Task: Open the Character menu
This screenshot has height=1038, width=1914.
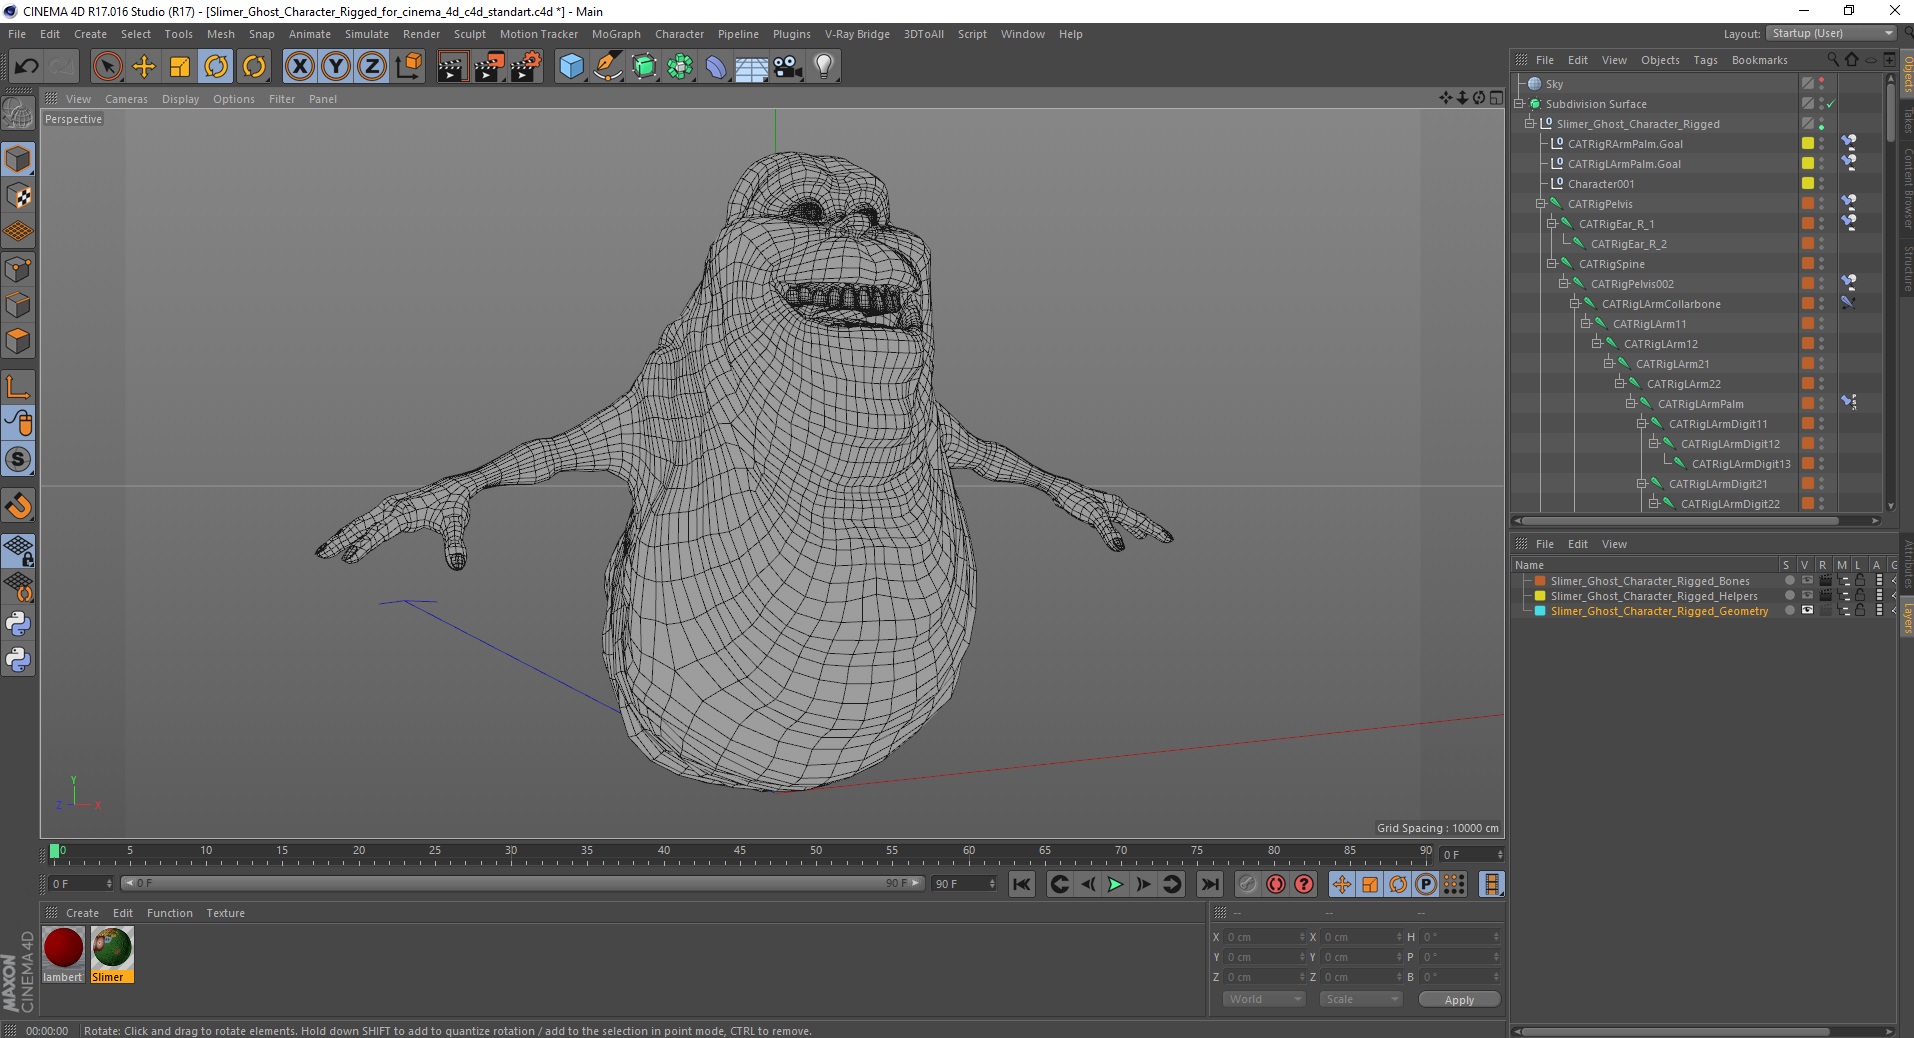Action: pyautogui.click(x=679, y=34)
